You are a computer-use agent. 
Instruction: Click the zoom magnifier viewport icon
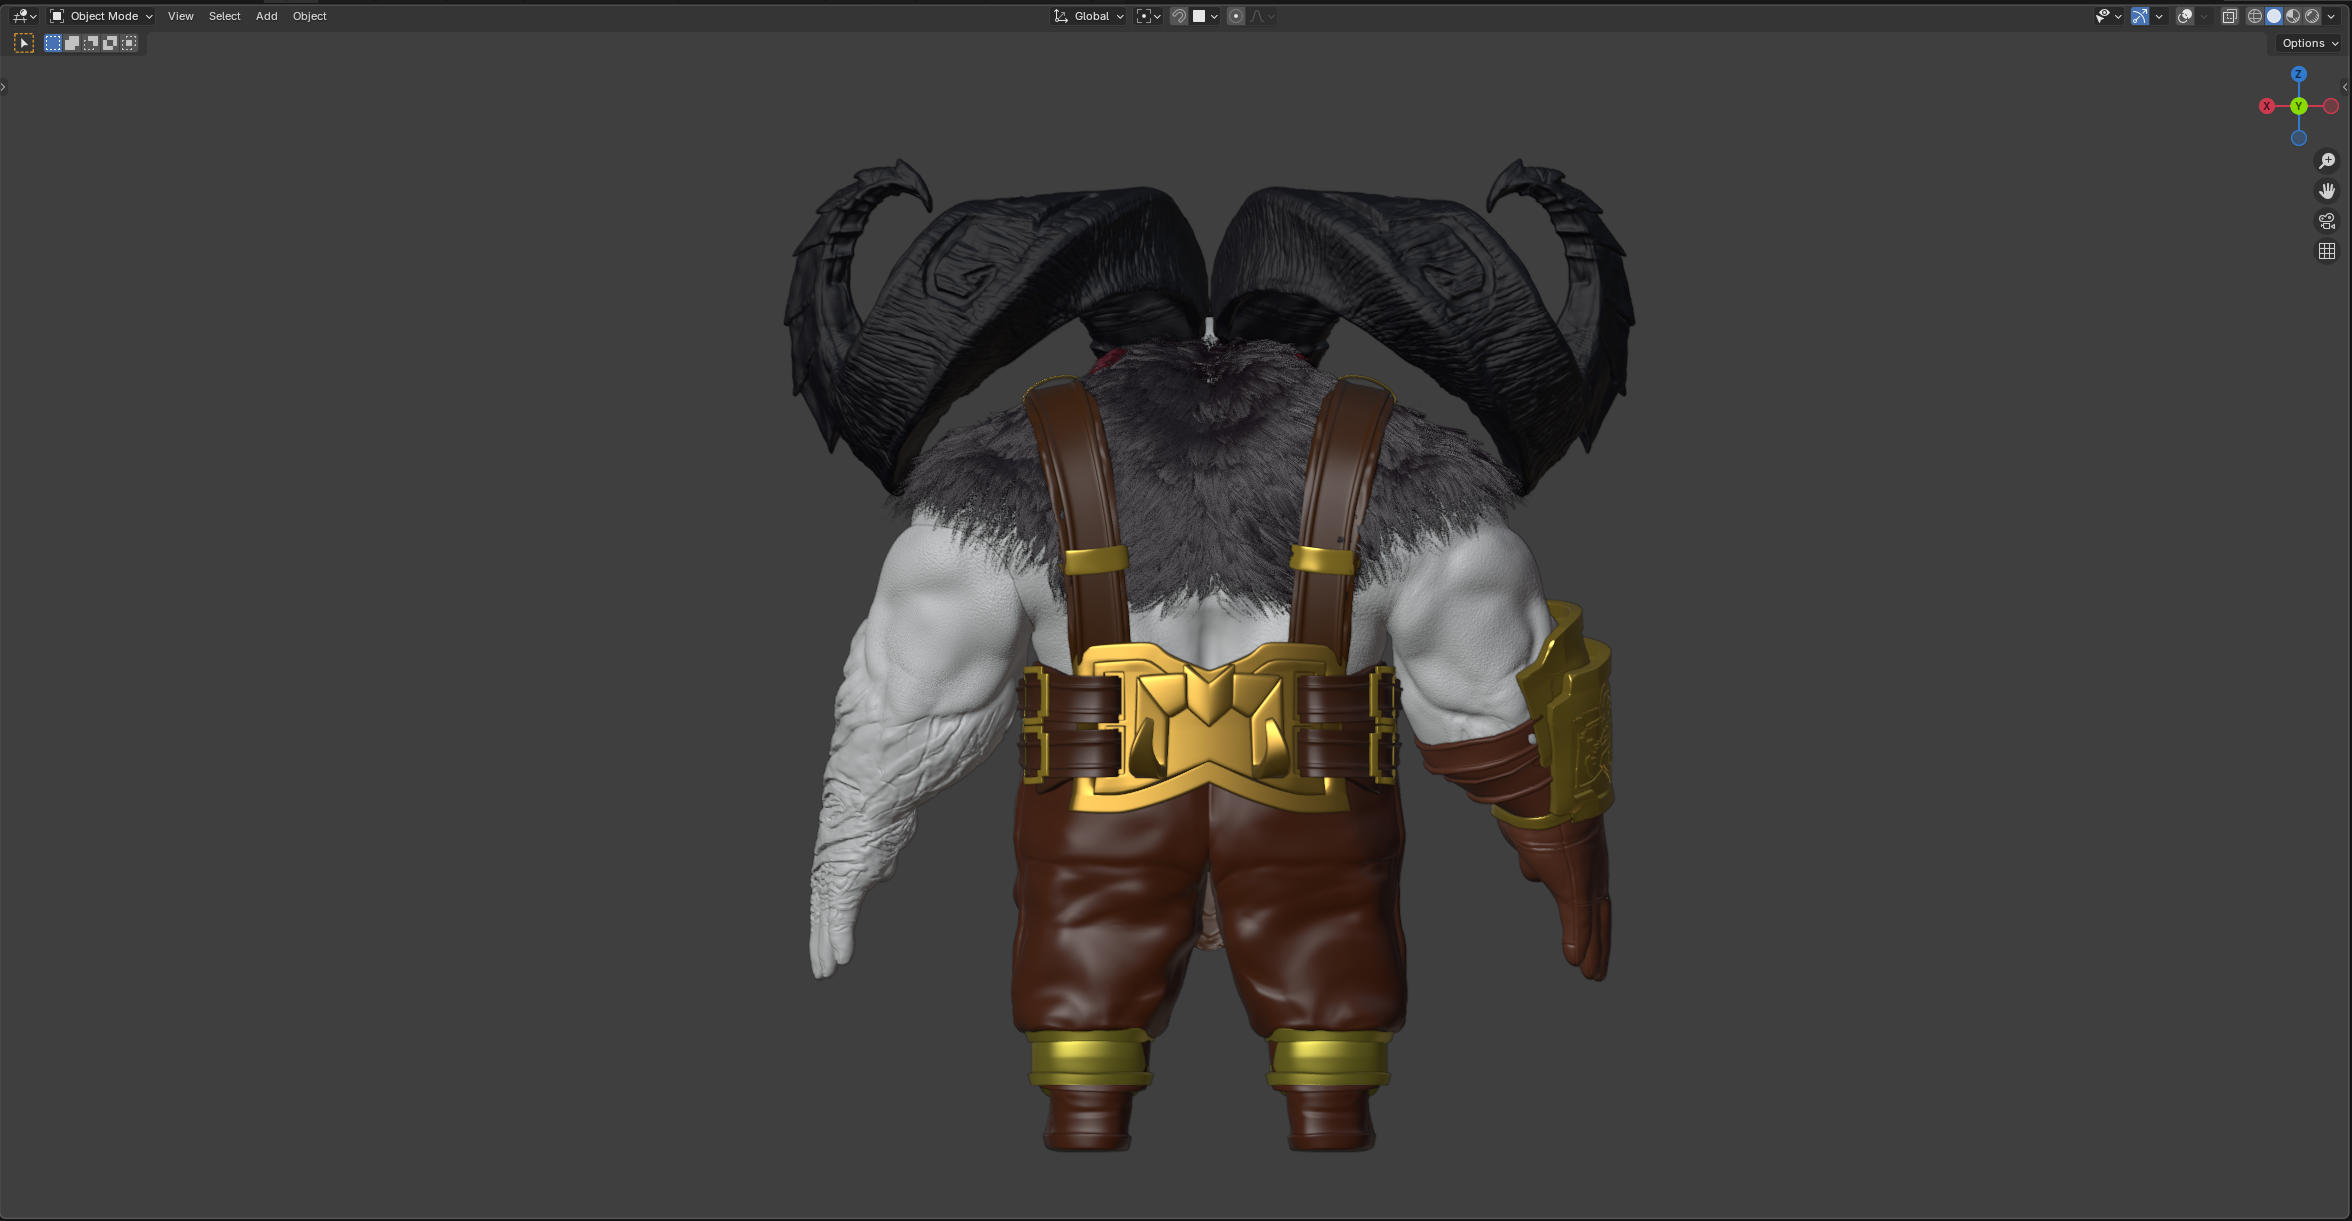click(2327, 161)
